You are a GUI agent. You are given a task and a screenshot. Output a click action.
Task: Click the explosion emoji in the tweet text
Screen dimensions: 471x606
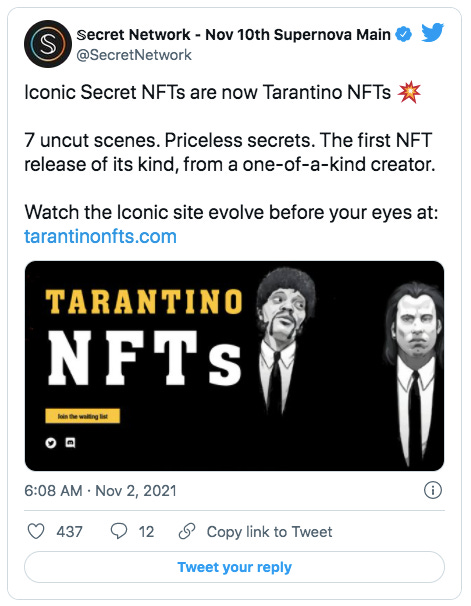pyautogui.click(x=409, y=92)
